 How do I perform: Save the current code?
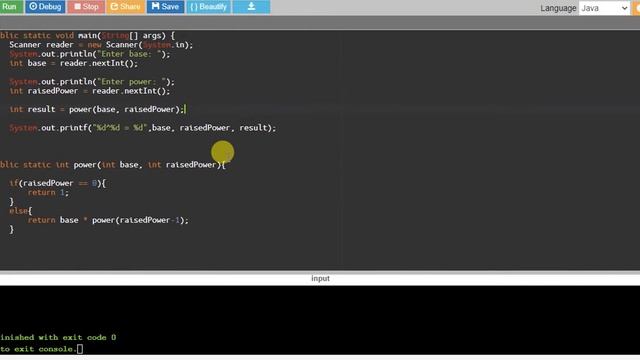165,7
